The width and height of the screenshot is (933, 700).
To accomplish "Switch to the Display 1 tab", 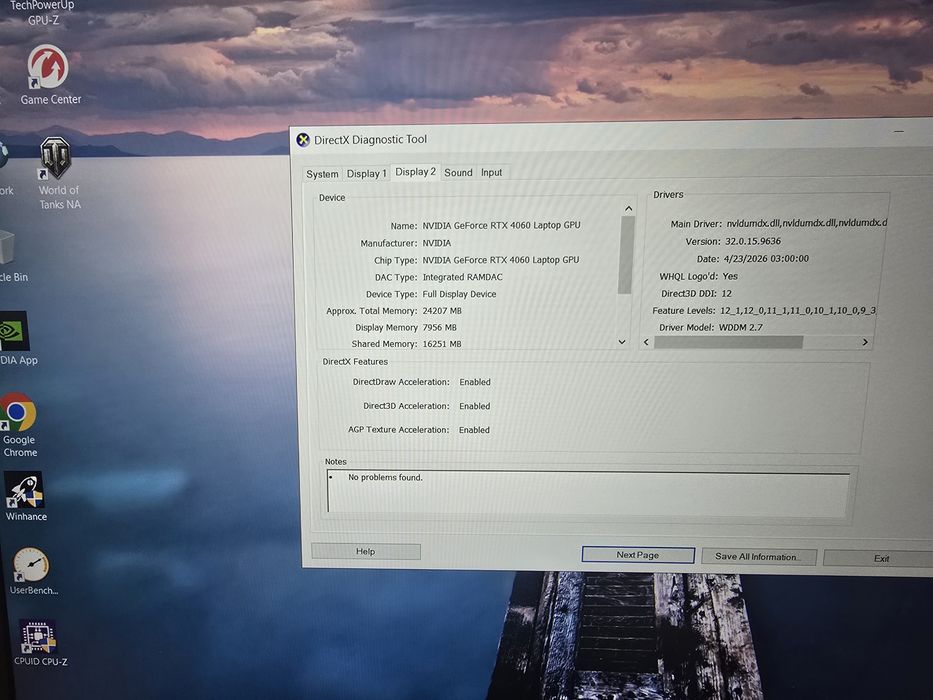I will pos(366,173).
